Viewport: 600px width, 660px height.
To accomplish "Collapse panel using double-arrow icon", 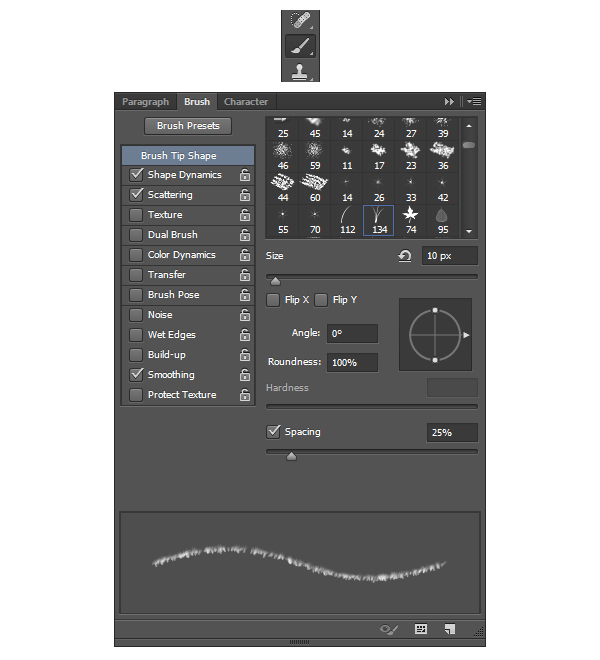I will 450,102.
